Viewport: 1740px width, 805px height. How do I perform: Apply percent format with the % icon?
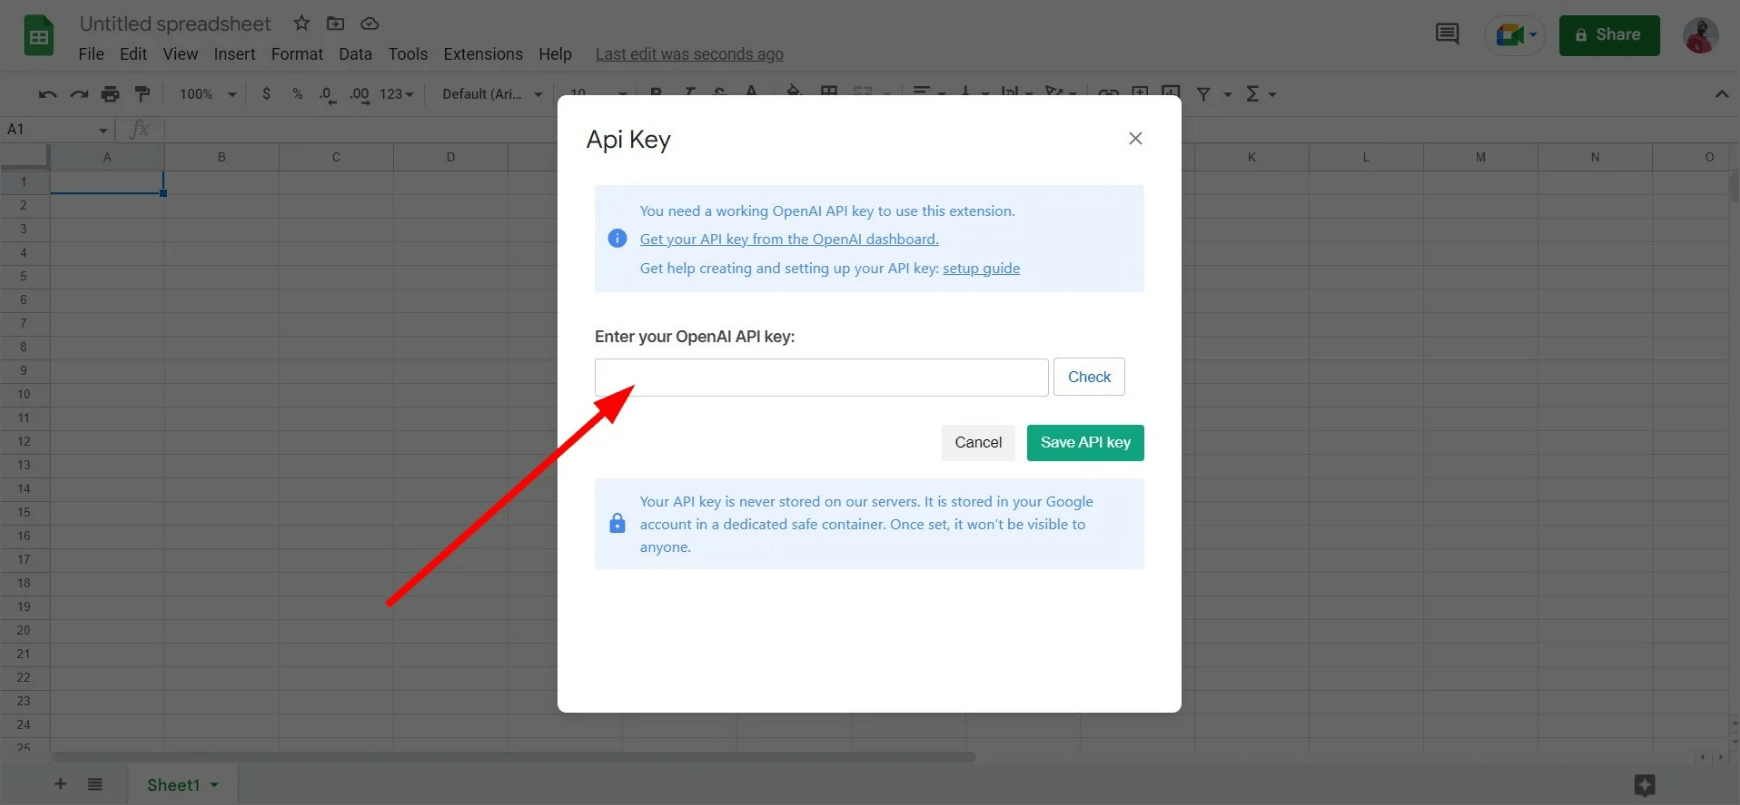tap(297, 94)
